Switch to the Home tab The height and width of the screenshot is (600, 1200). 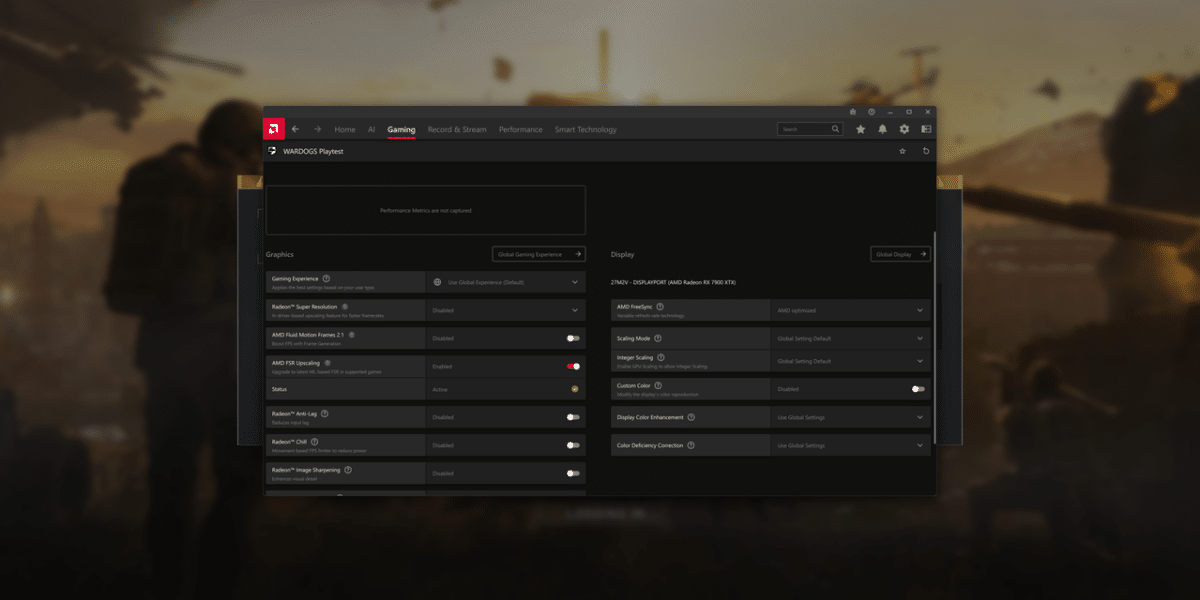pyautogui.click(x=345, y=129)
